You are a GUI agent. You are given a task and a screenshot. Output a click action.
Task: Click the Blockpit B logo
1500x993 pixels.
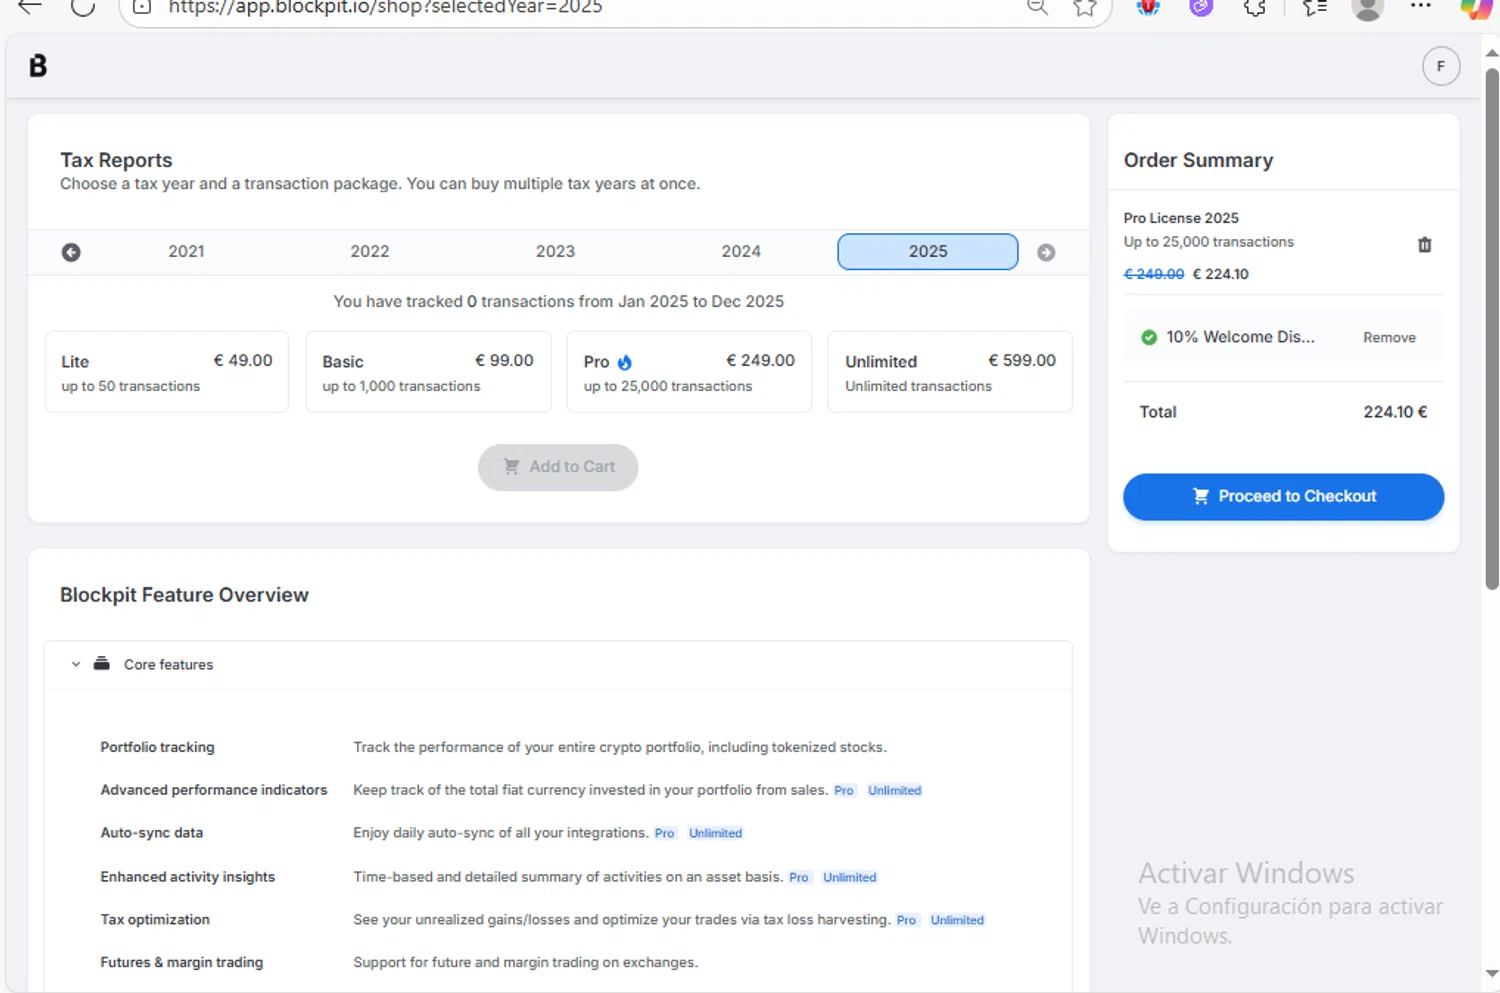tap(38, 66)
